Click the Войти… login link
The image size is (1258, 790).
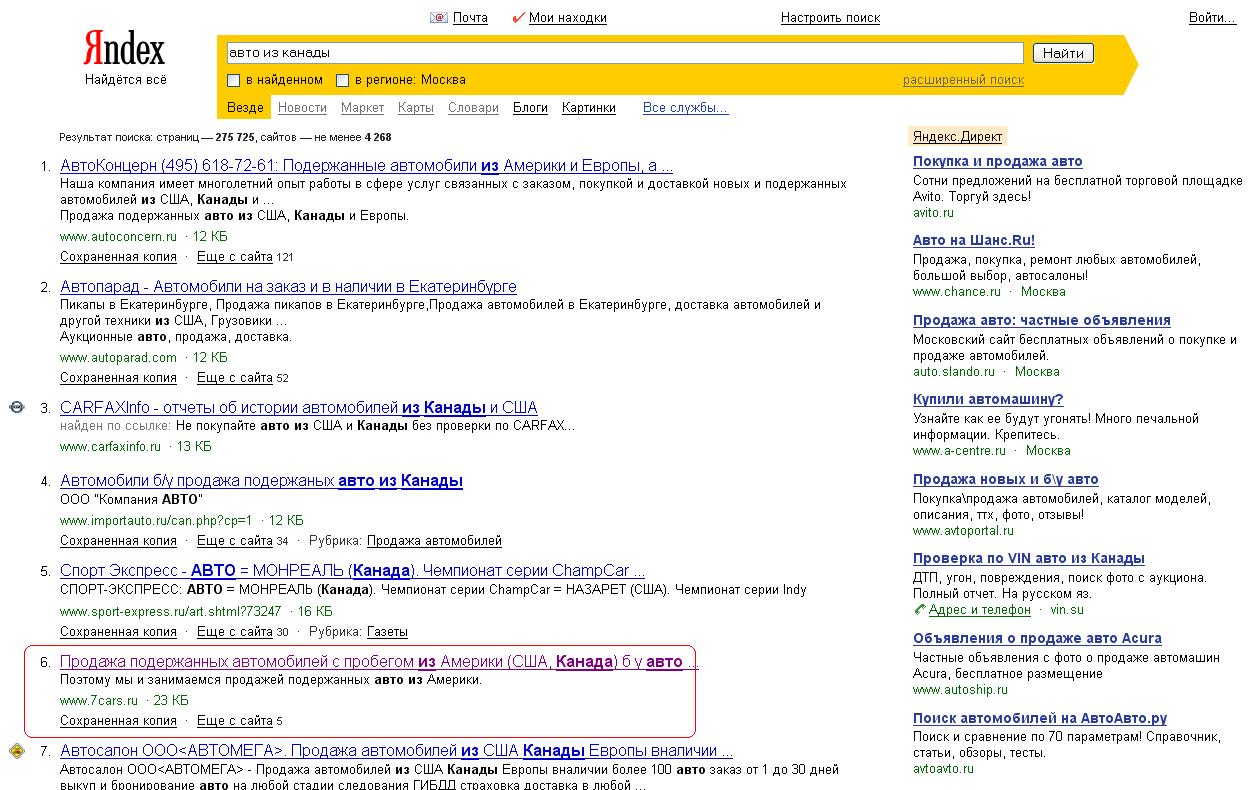coord(1212,18)
